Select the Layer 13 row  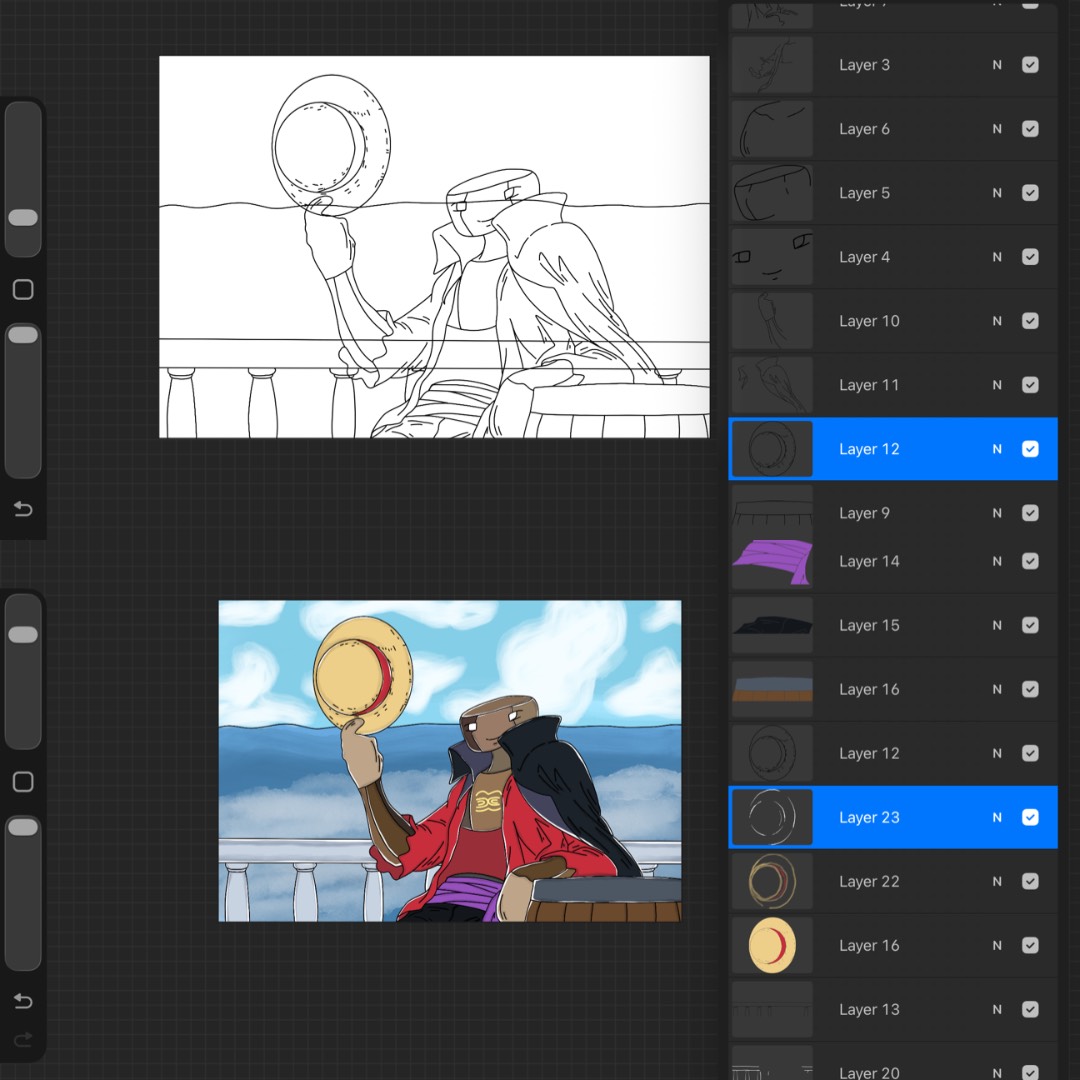click(893, 1010)
